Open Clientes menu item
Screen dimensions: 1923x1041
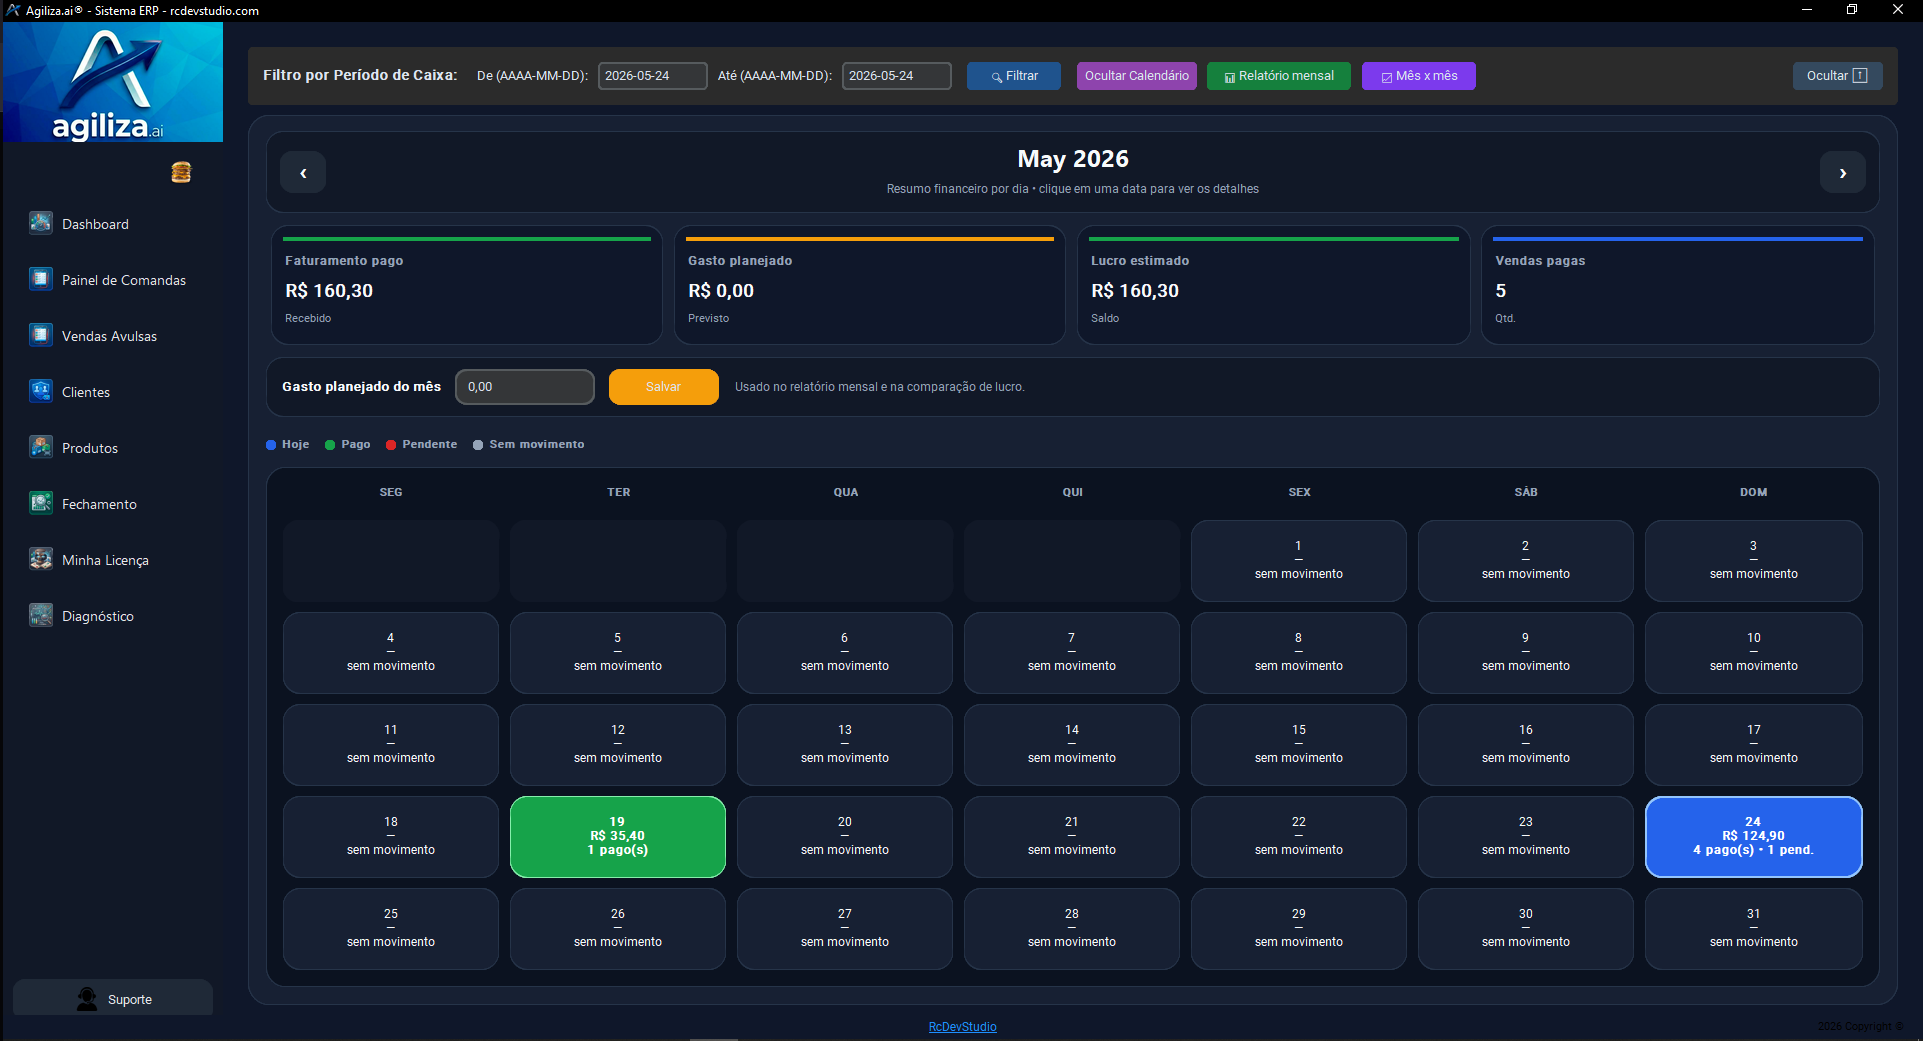click(x=86, y=392)
